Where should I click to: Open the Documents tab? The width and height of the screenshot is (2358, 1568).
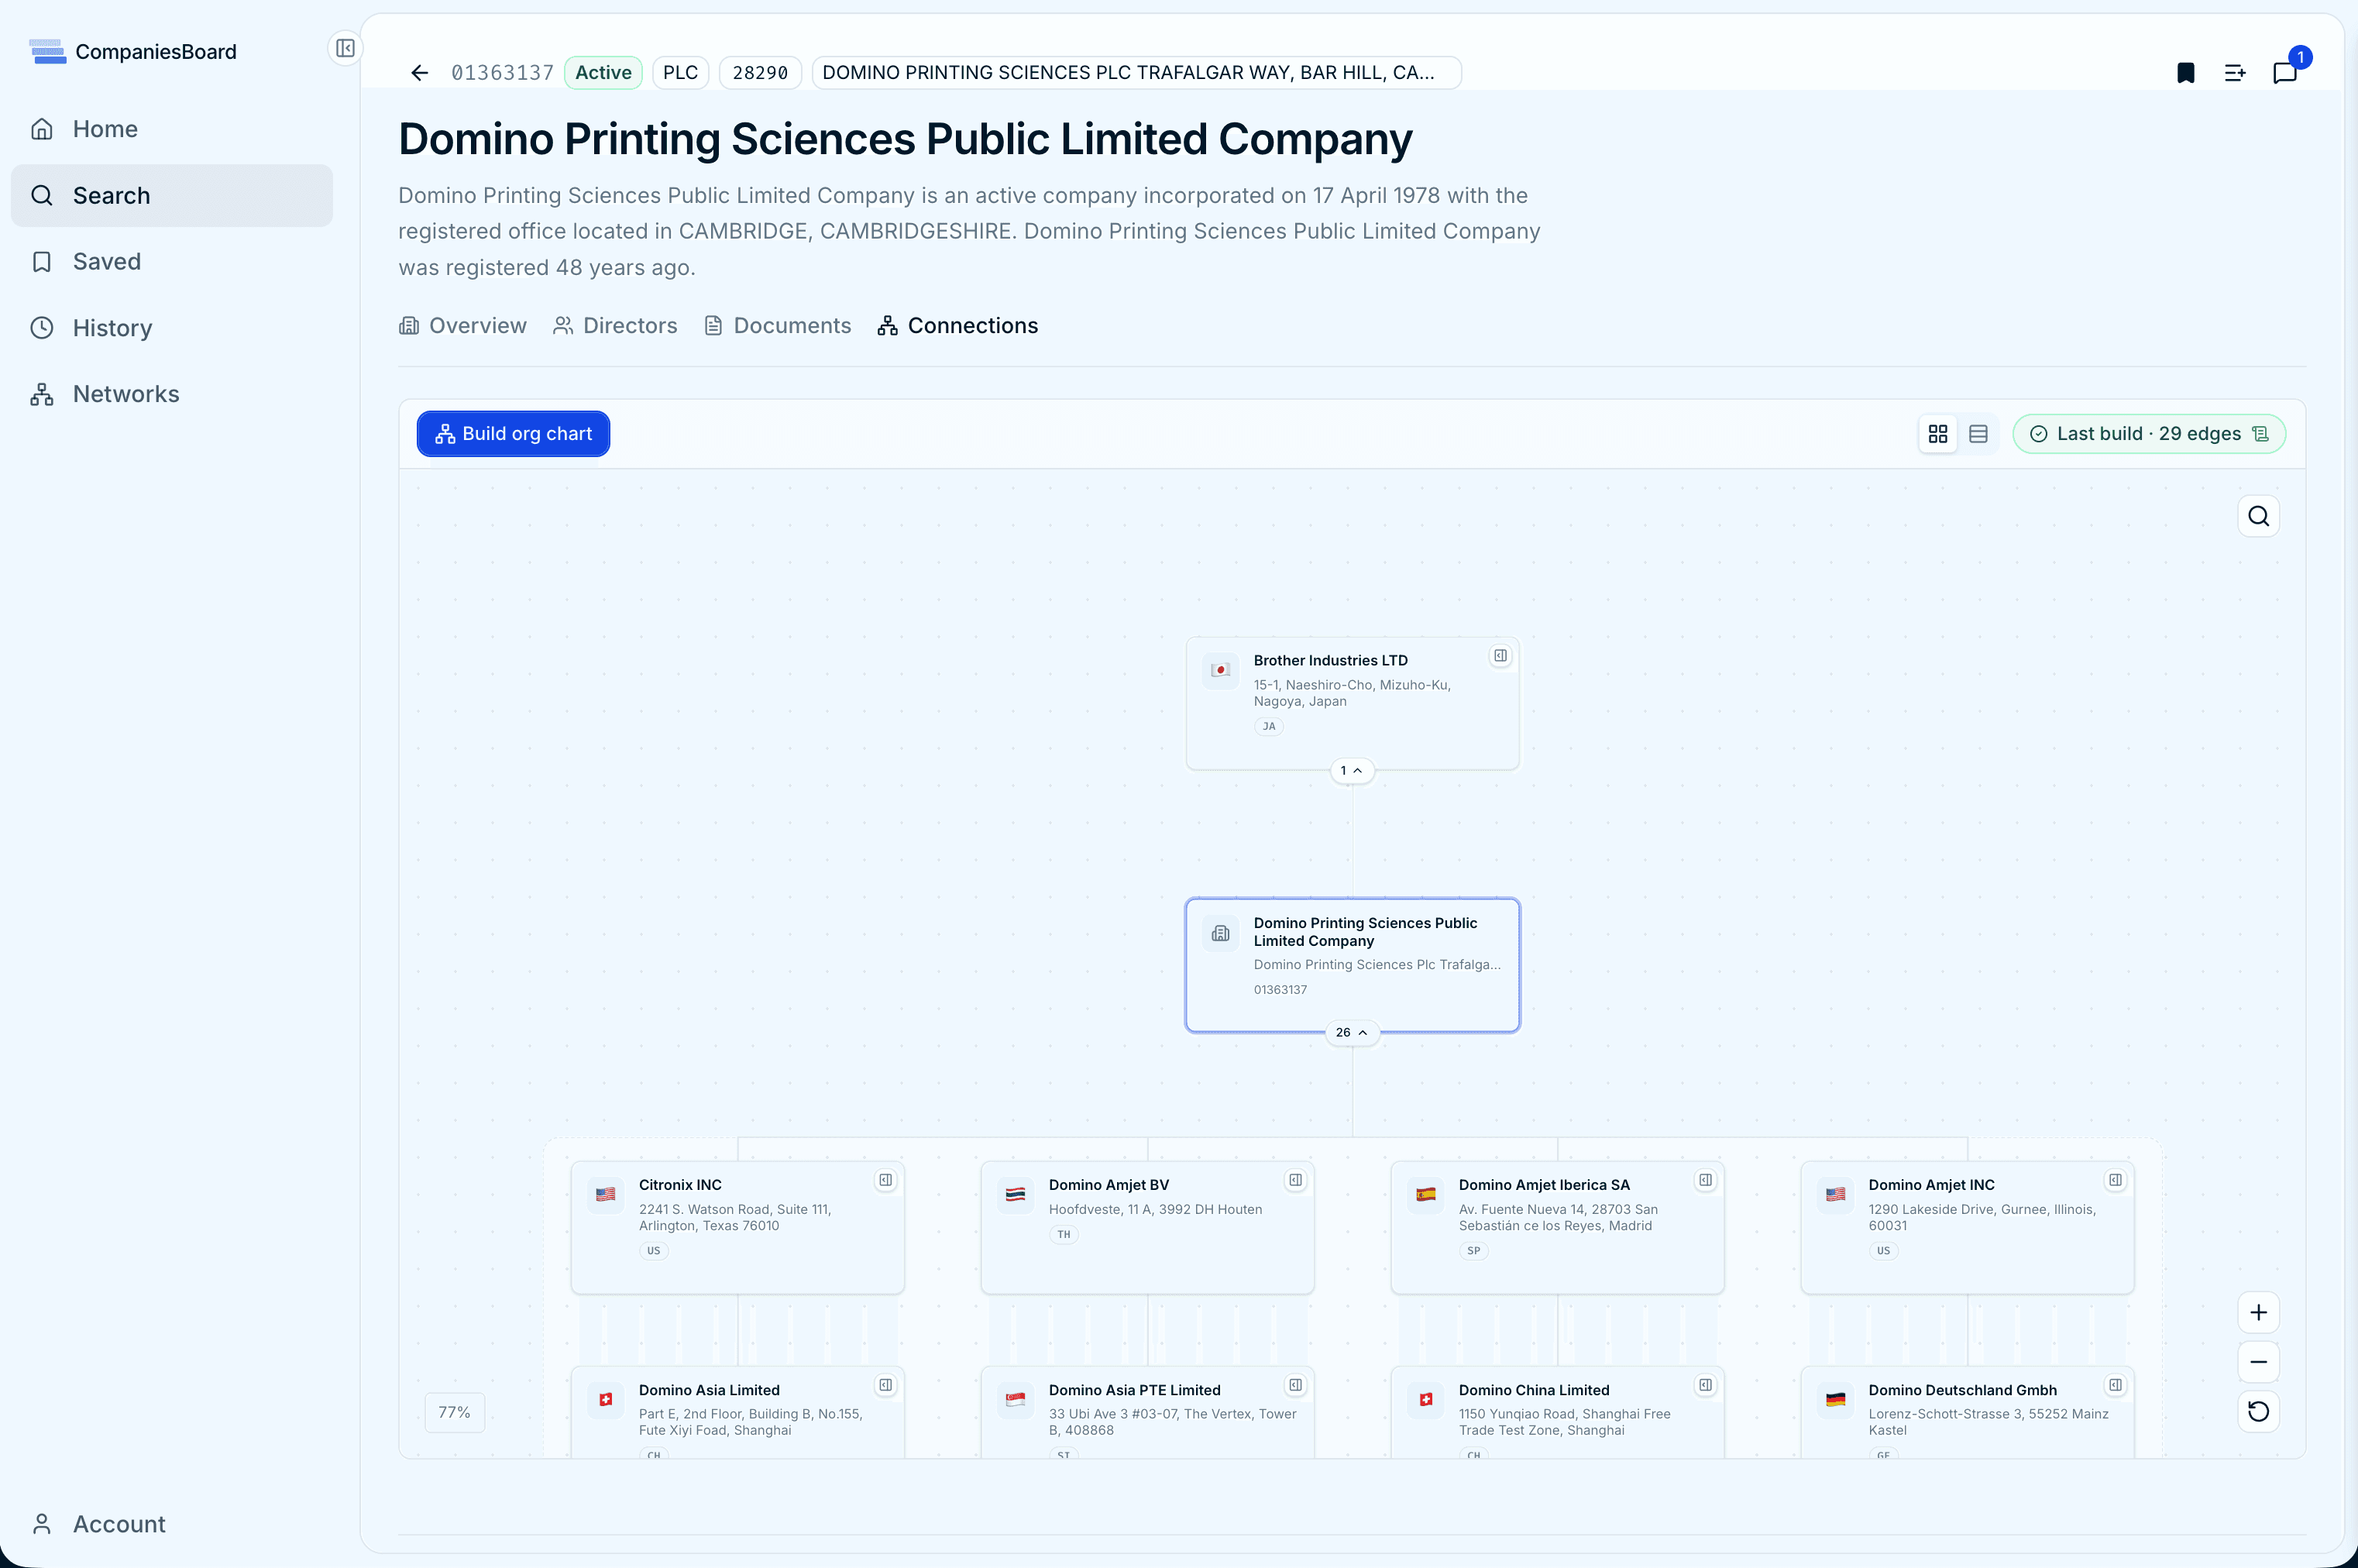(778, 326)
